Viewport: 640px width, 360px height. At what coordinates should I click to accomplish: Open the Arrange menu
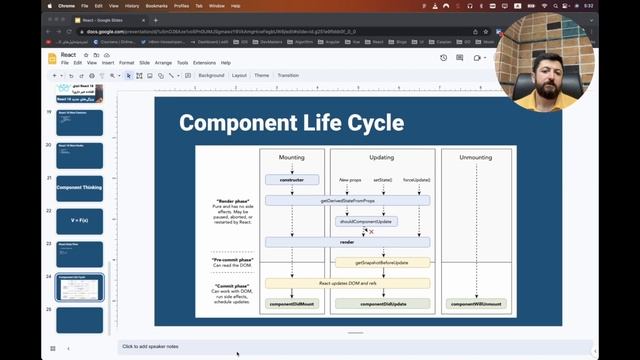[x=163, y=63]
